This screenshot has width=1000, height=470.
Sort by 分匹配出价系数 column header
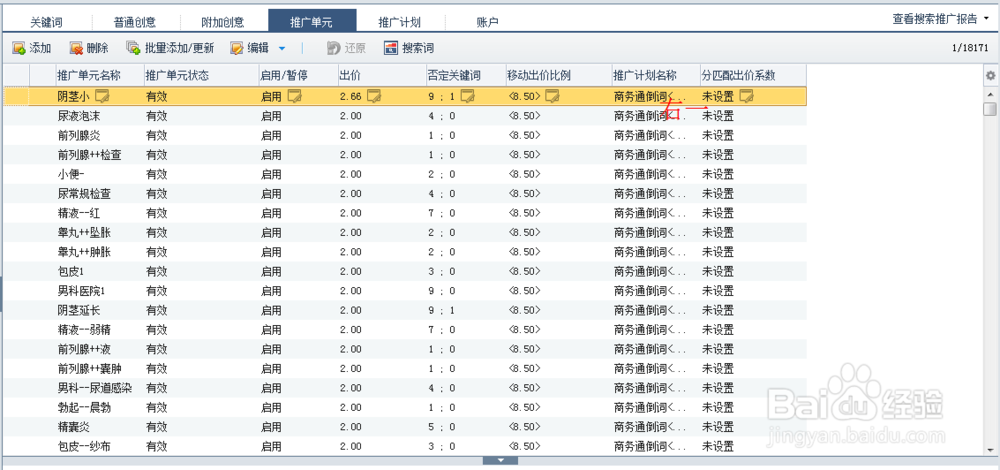point(753,75)
